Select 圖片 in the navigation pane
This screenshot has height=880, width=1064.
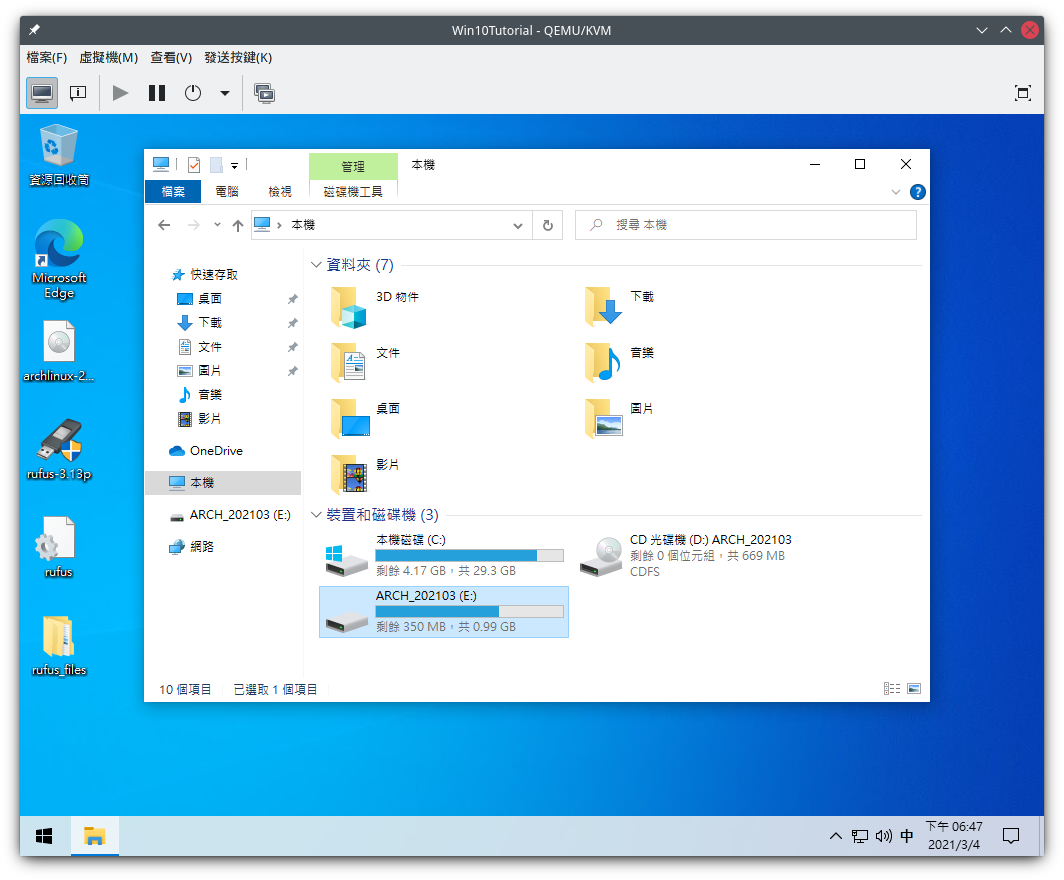click(x=210, y=371)
